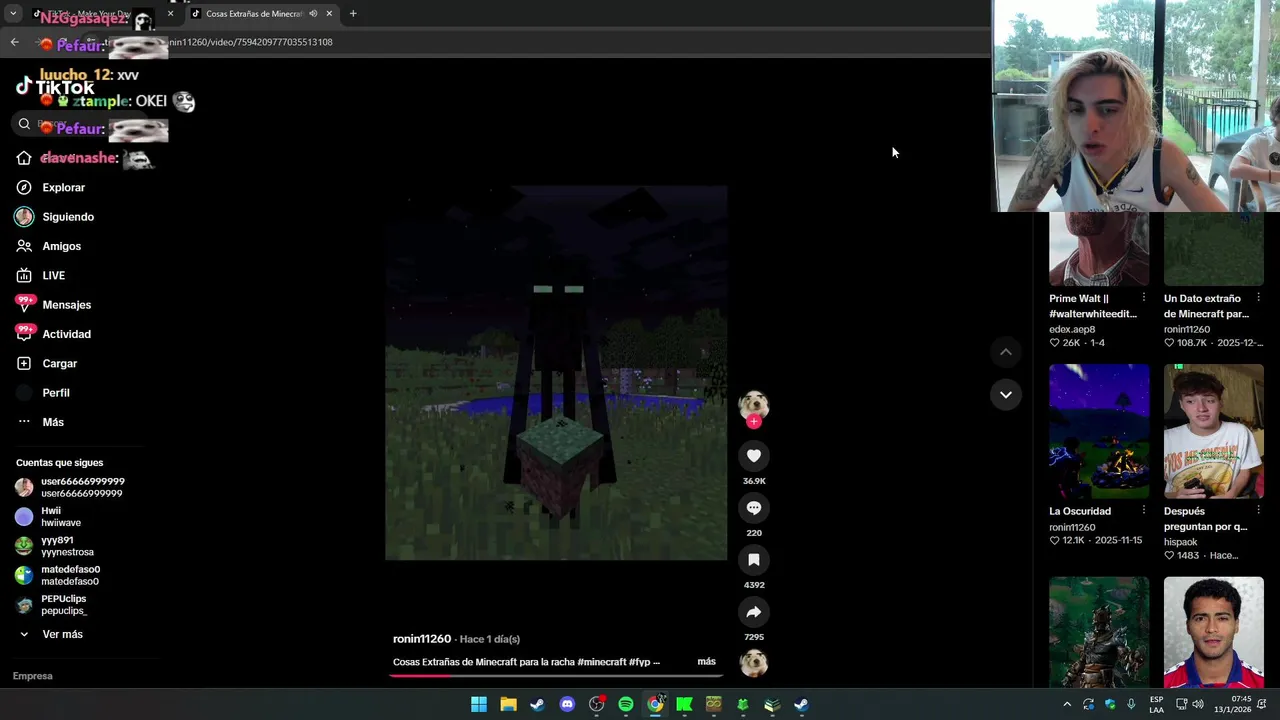Open Discord from taskbar

pyautogui.click(x=567, y=705)
